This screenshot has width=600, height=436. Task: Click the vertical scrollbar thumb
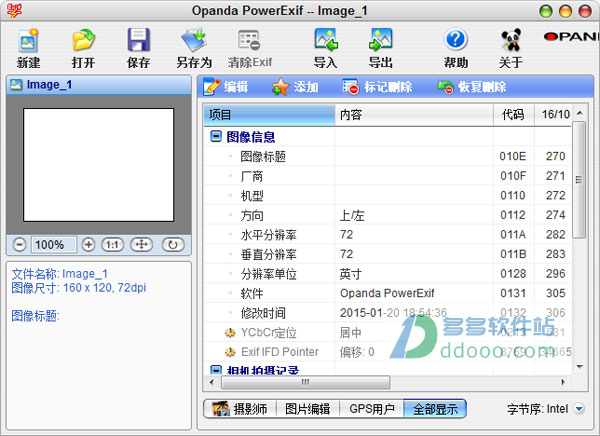[x=579, y=180]
